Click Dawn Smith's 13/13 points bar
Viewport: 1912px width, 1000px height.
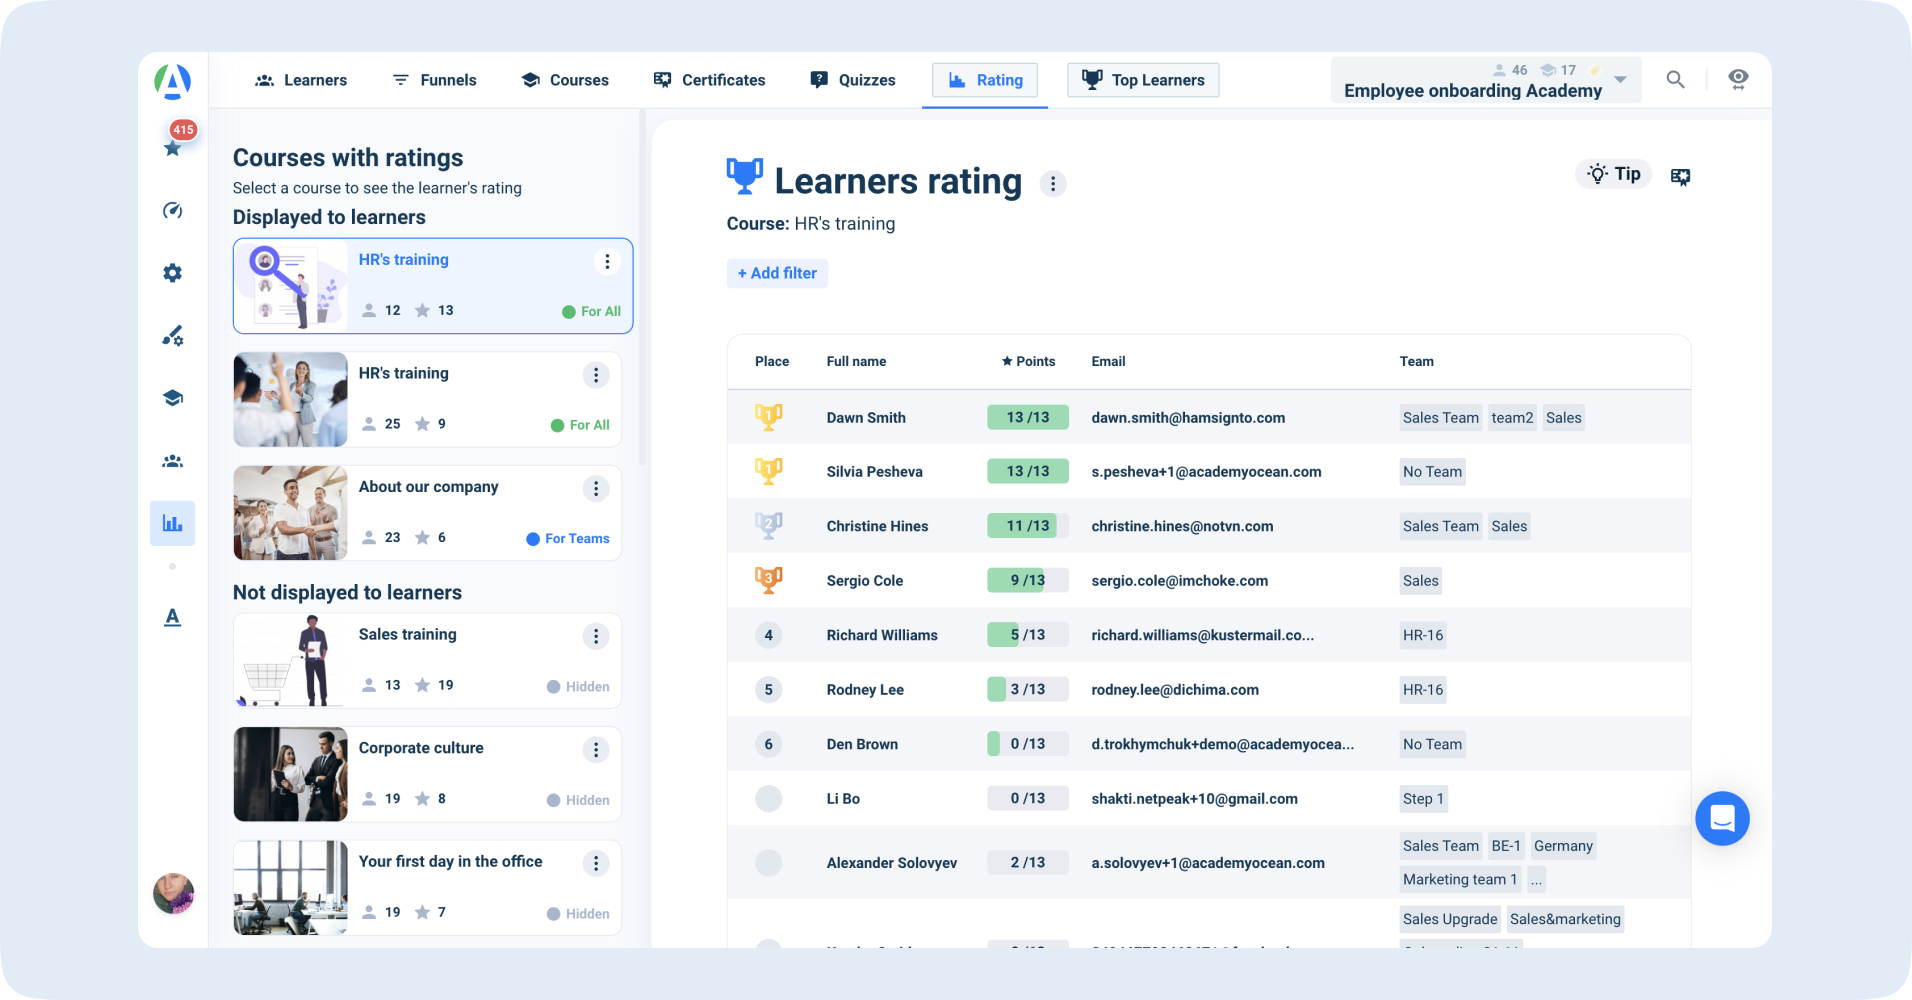(x=1028, y=417)
